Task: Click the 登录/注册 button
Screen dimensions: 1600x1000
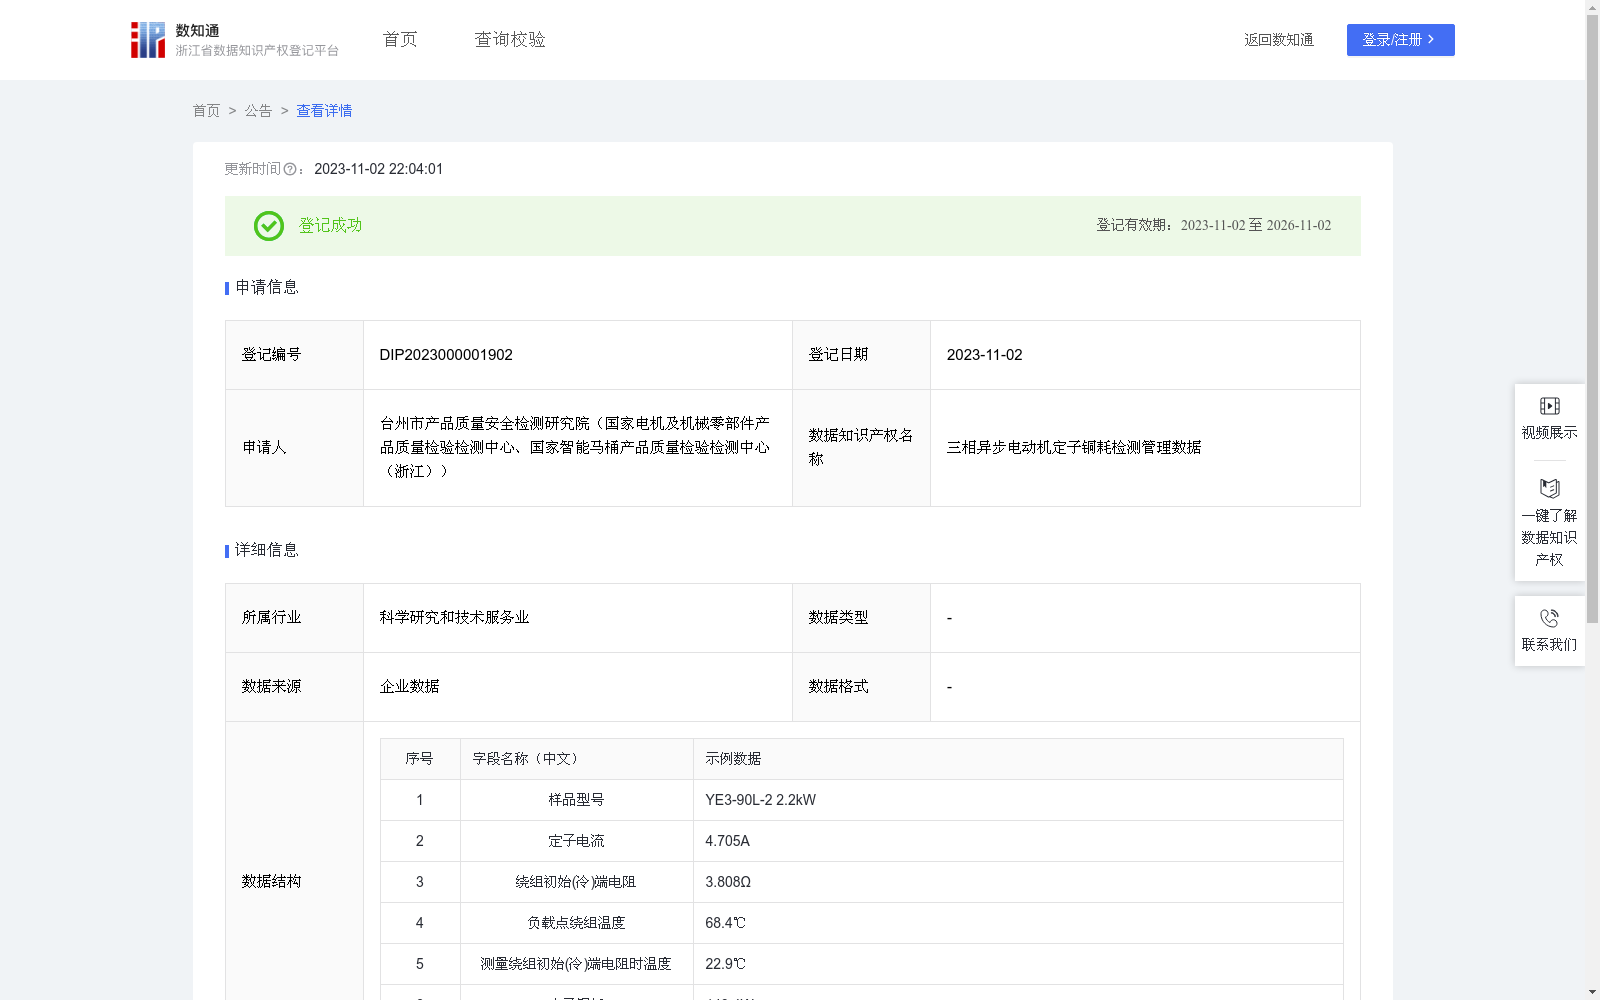Action: click(x=1400, y=40)
